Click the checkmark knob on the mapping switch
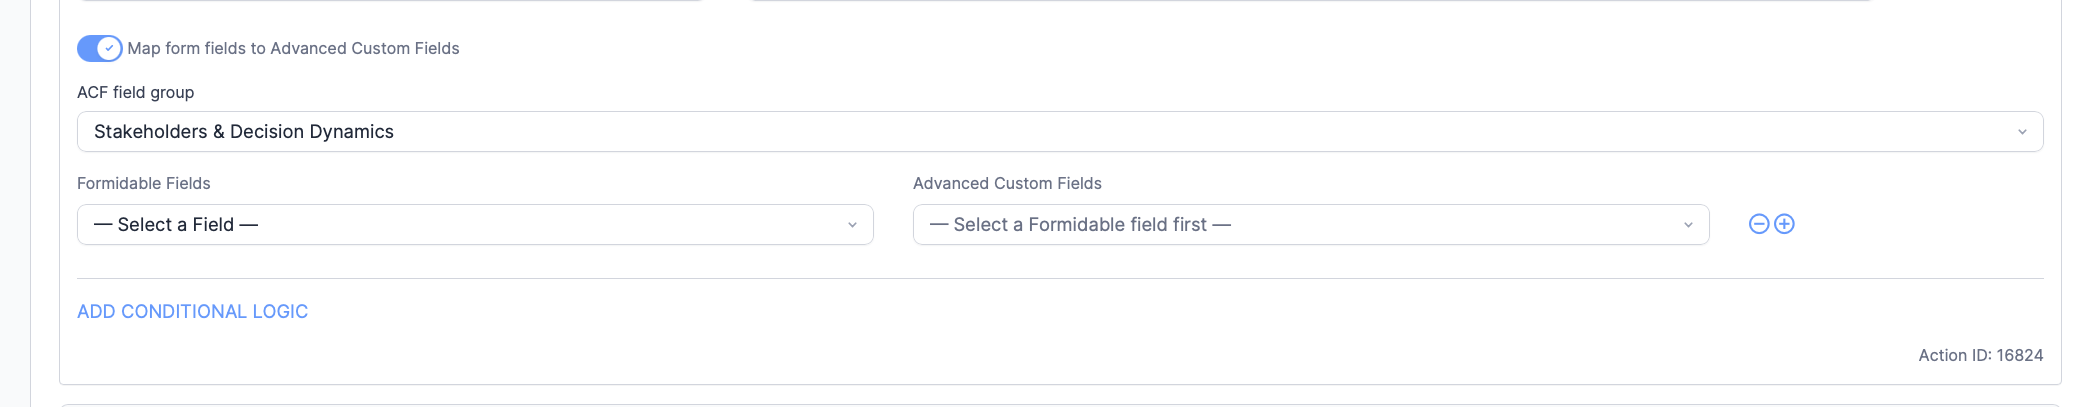 coord(110,48)
